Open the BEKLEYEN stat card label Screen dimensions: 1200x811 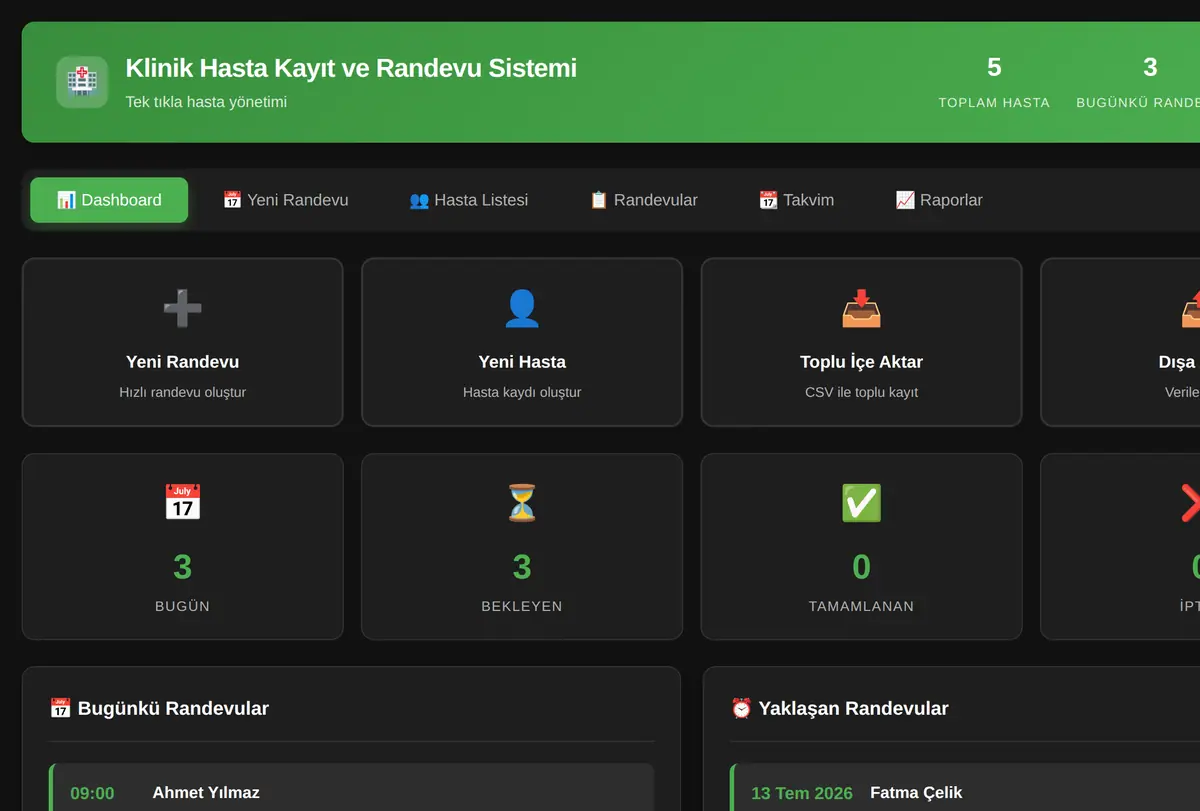pos(522,606)
